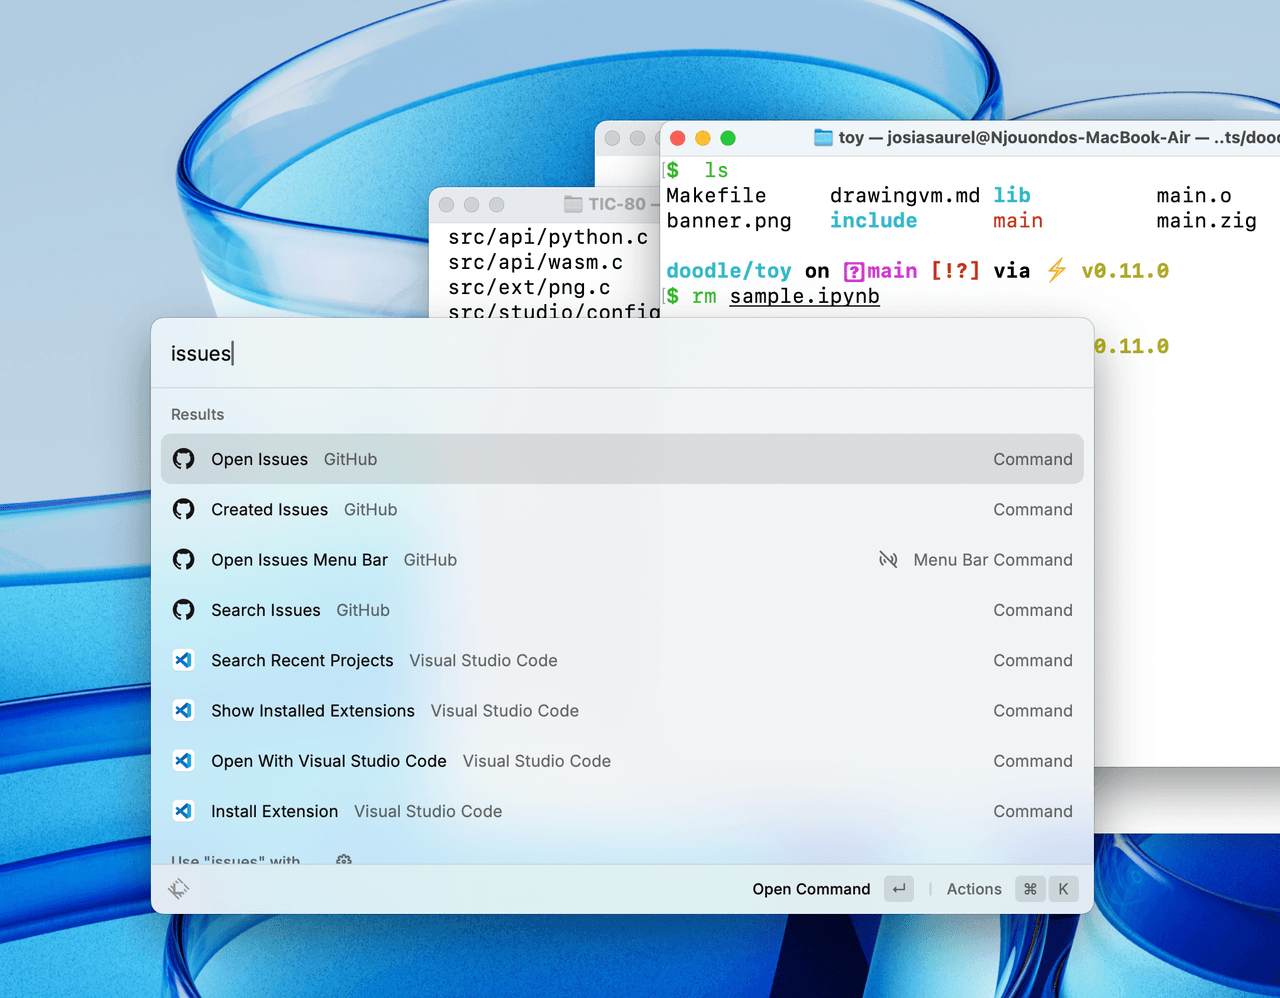
Task: Click the folder icon in the toy terminal title
Action: (x=823, y=137)
